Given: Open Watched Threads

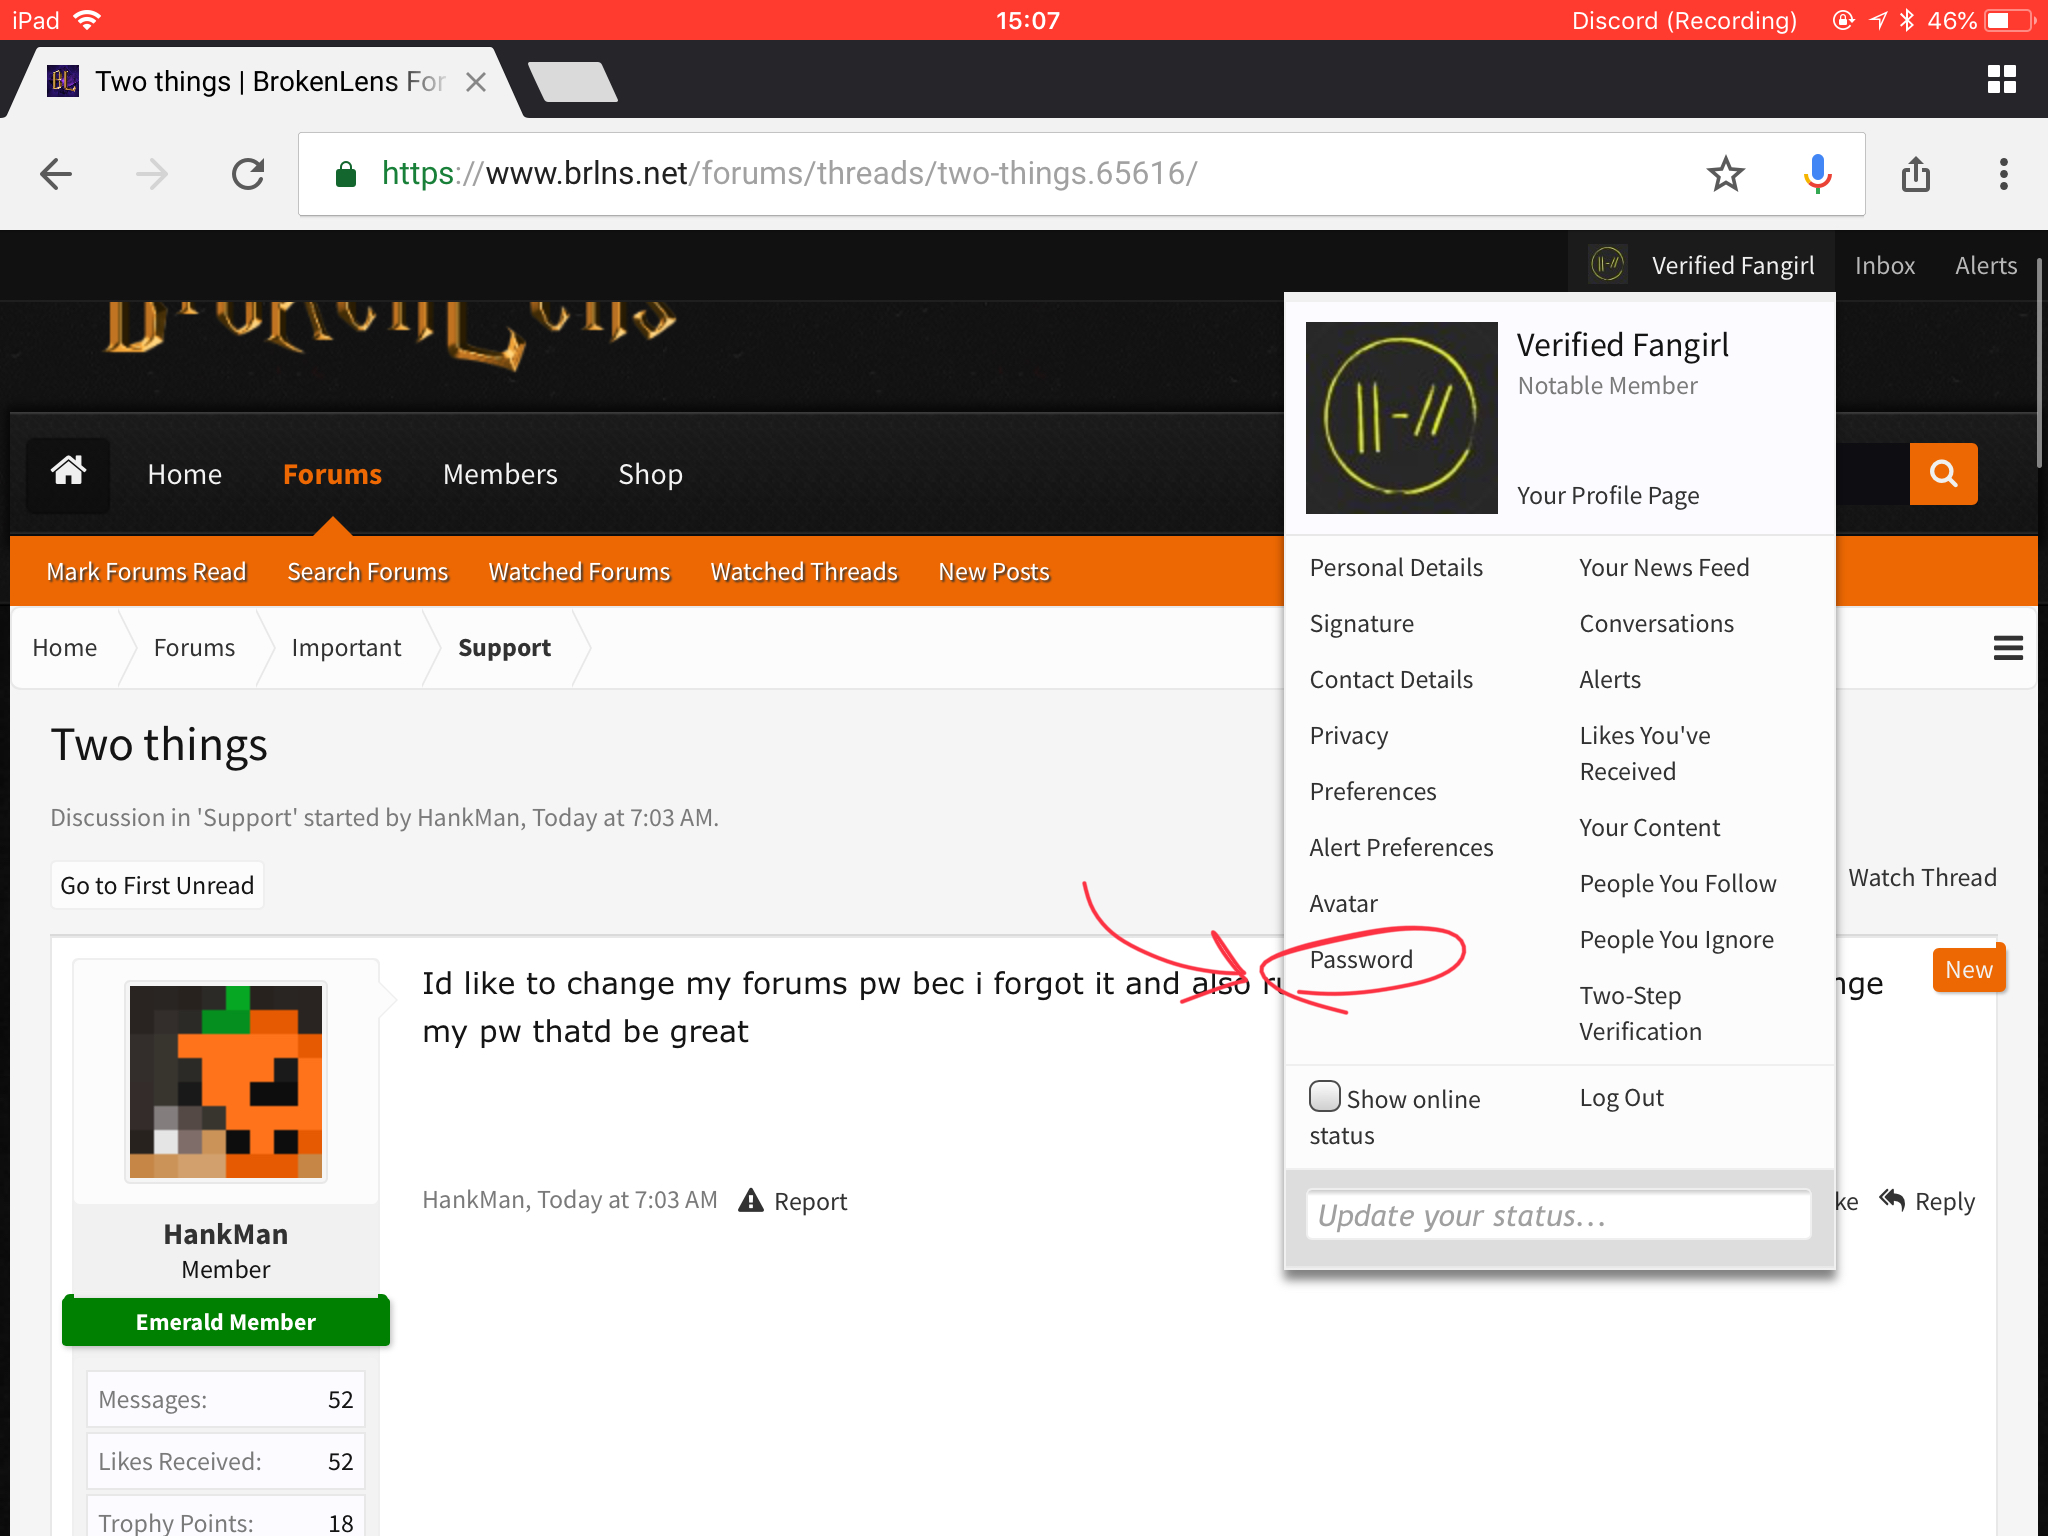Looking at the screenshot, I should pyautogui.click(x=804, y=571).
